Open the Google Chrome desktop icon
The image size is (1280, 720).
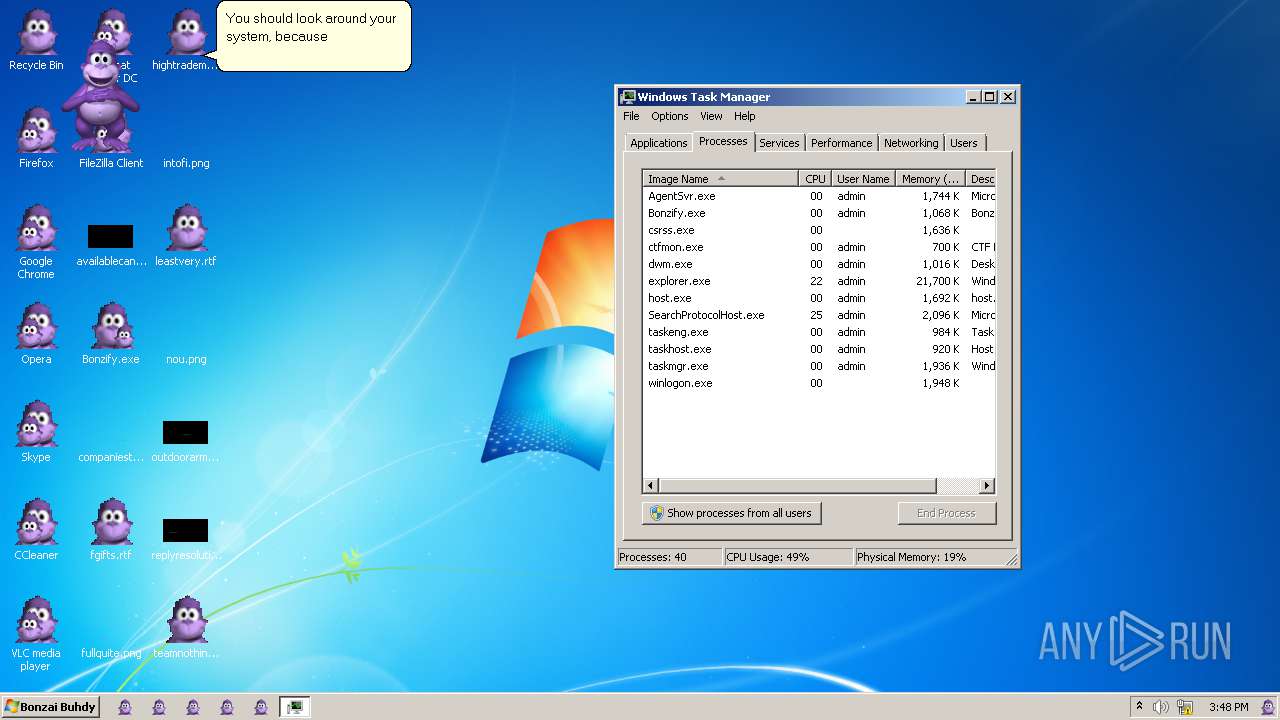36,242
